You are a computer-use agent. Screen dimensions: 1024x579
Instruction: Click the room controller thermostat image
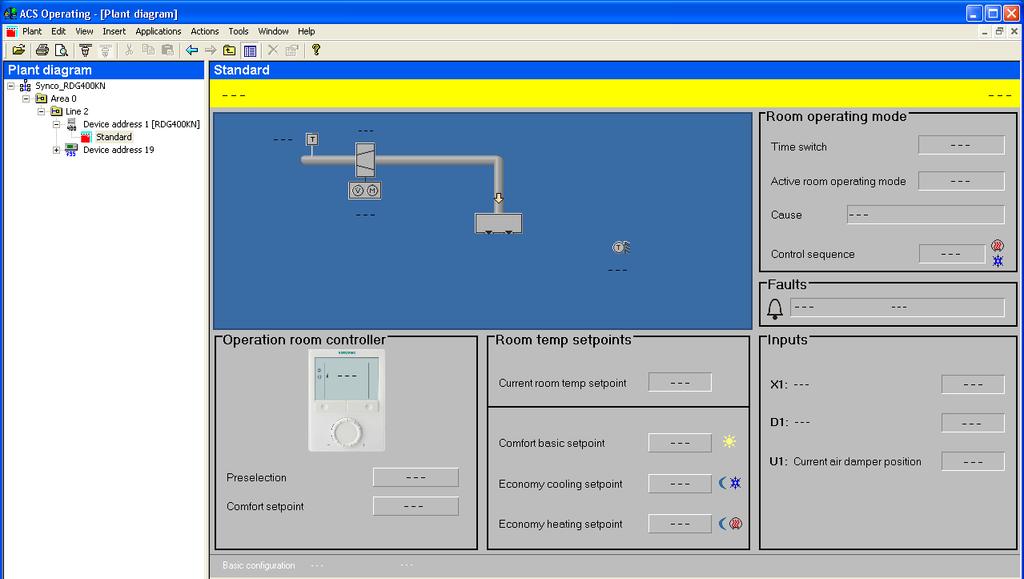click(x=346, y=400)
